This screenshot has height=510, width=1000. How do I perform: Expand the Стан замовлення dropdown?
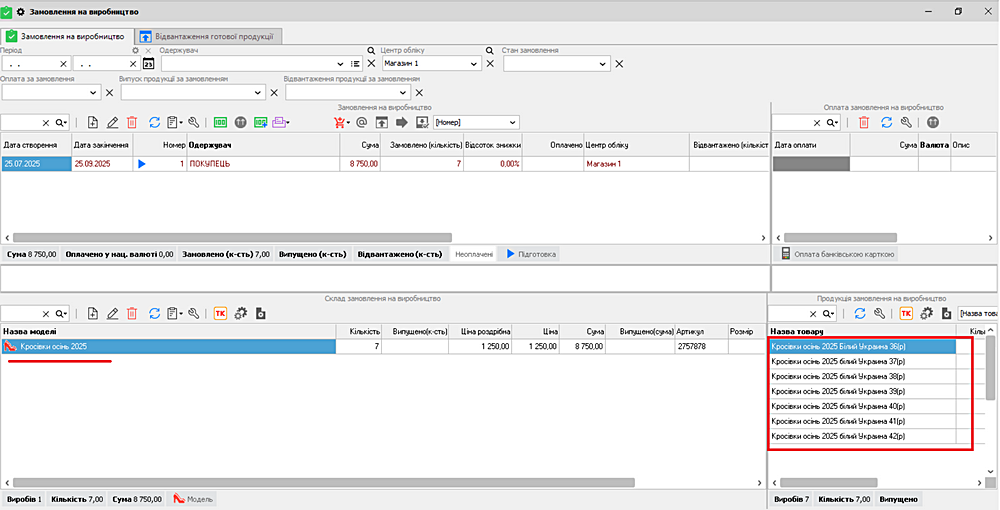click(x=602, y=64)
